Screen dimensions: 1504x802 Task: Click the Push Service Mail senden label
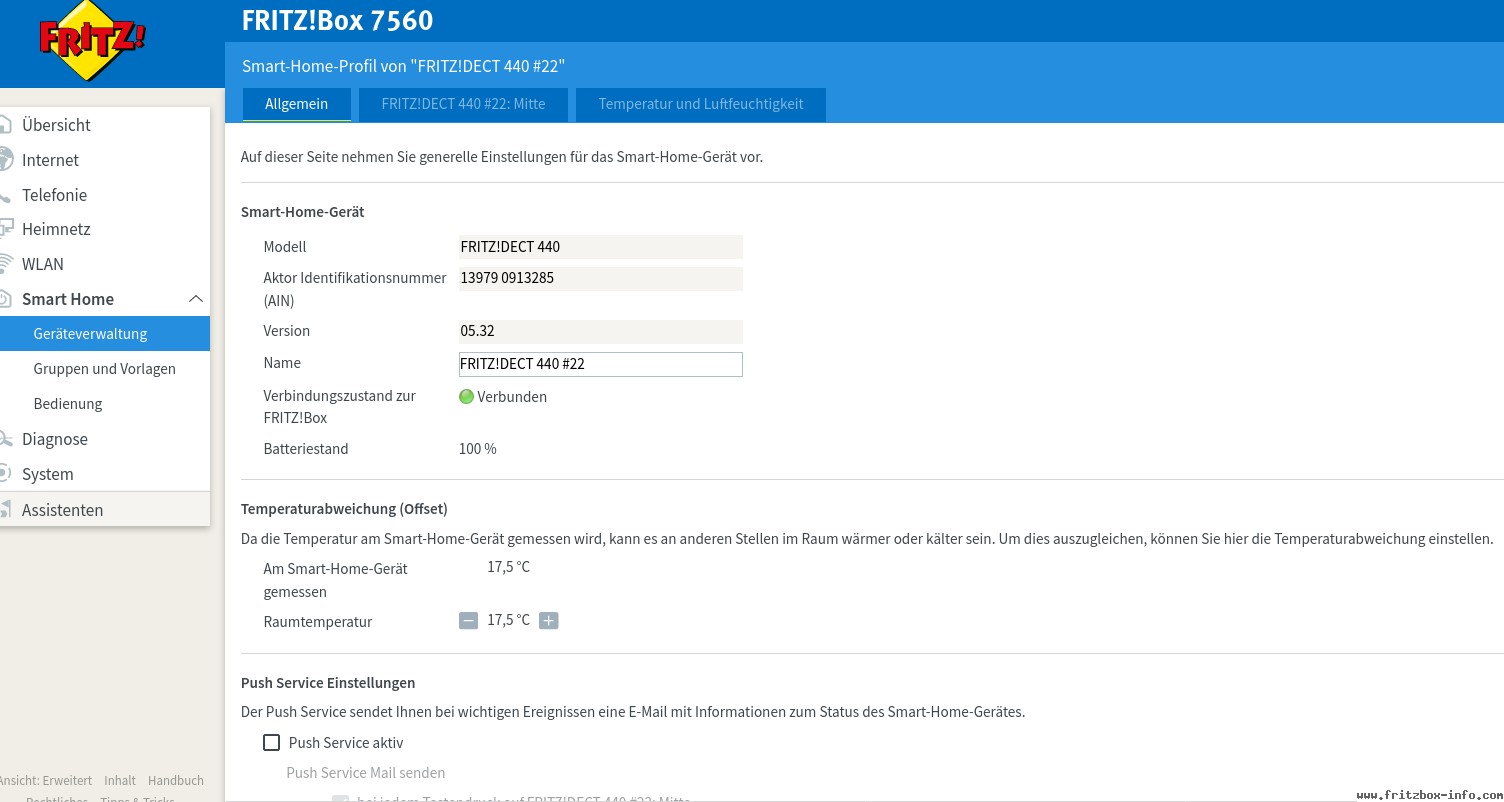click(366, 773)
